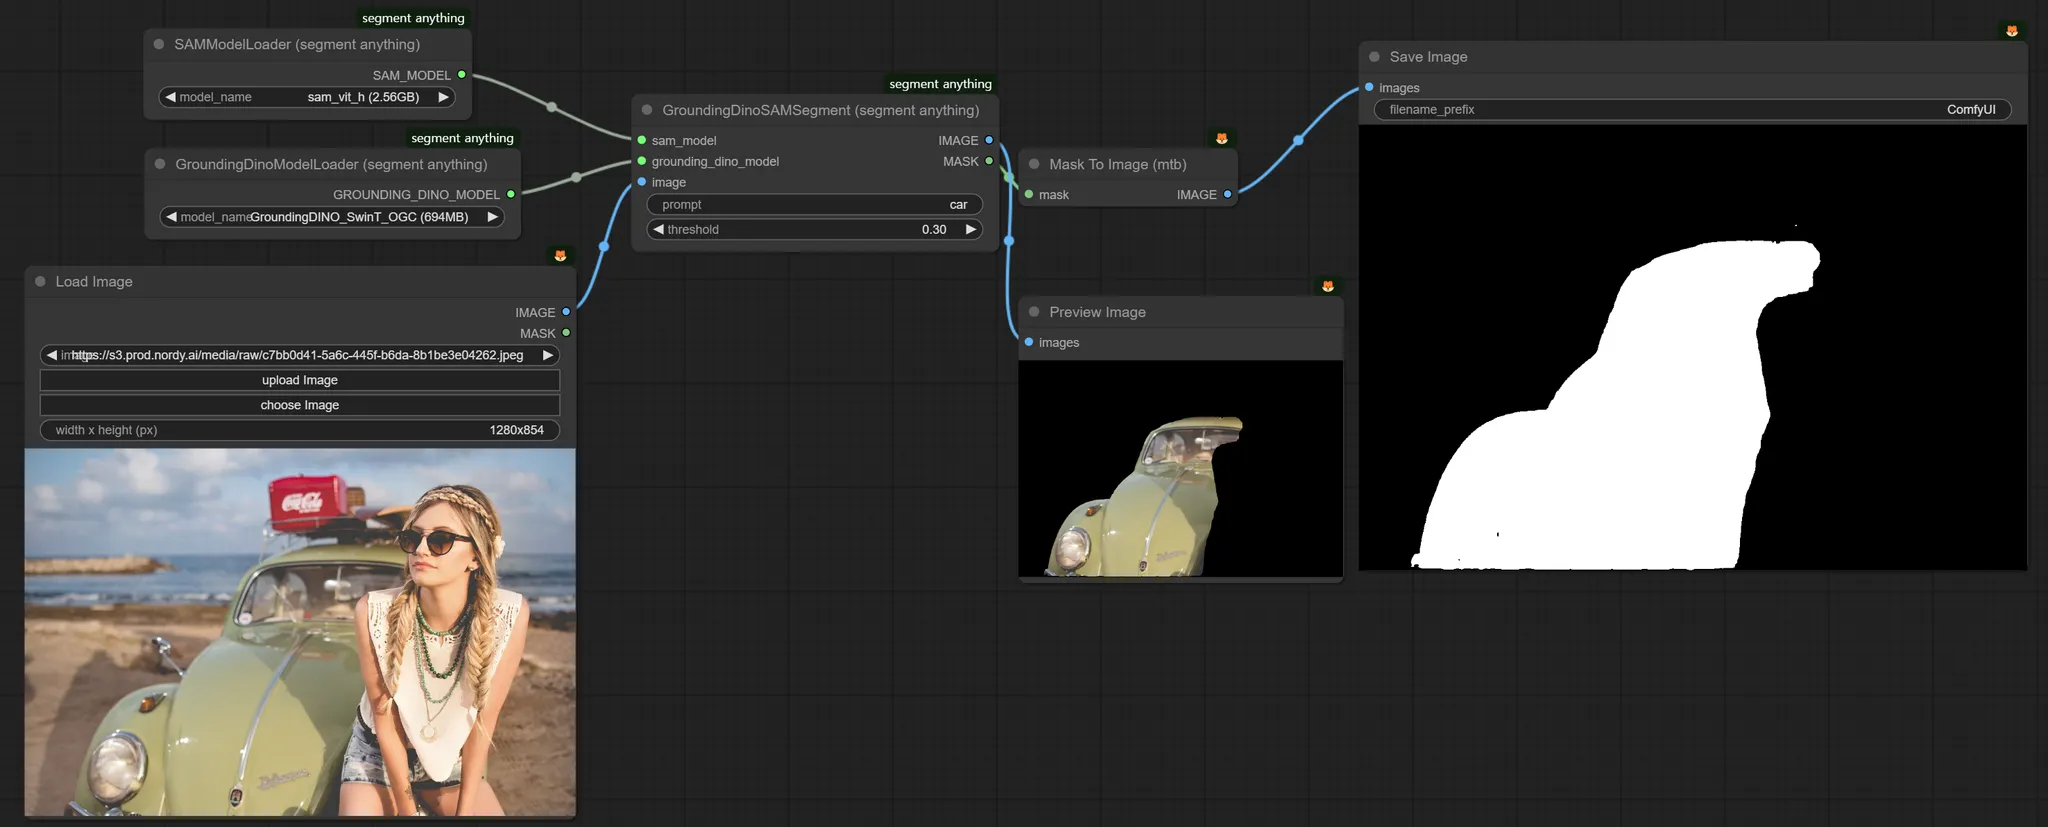Click next arrow on the Load Image file selector
The image size is (2048, 827).
(547, 355)
